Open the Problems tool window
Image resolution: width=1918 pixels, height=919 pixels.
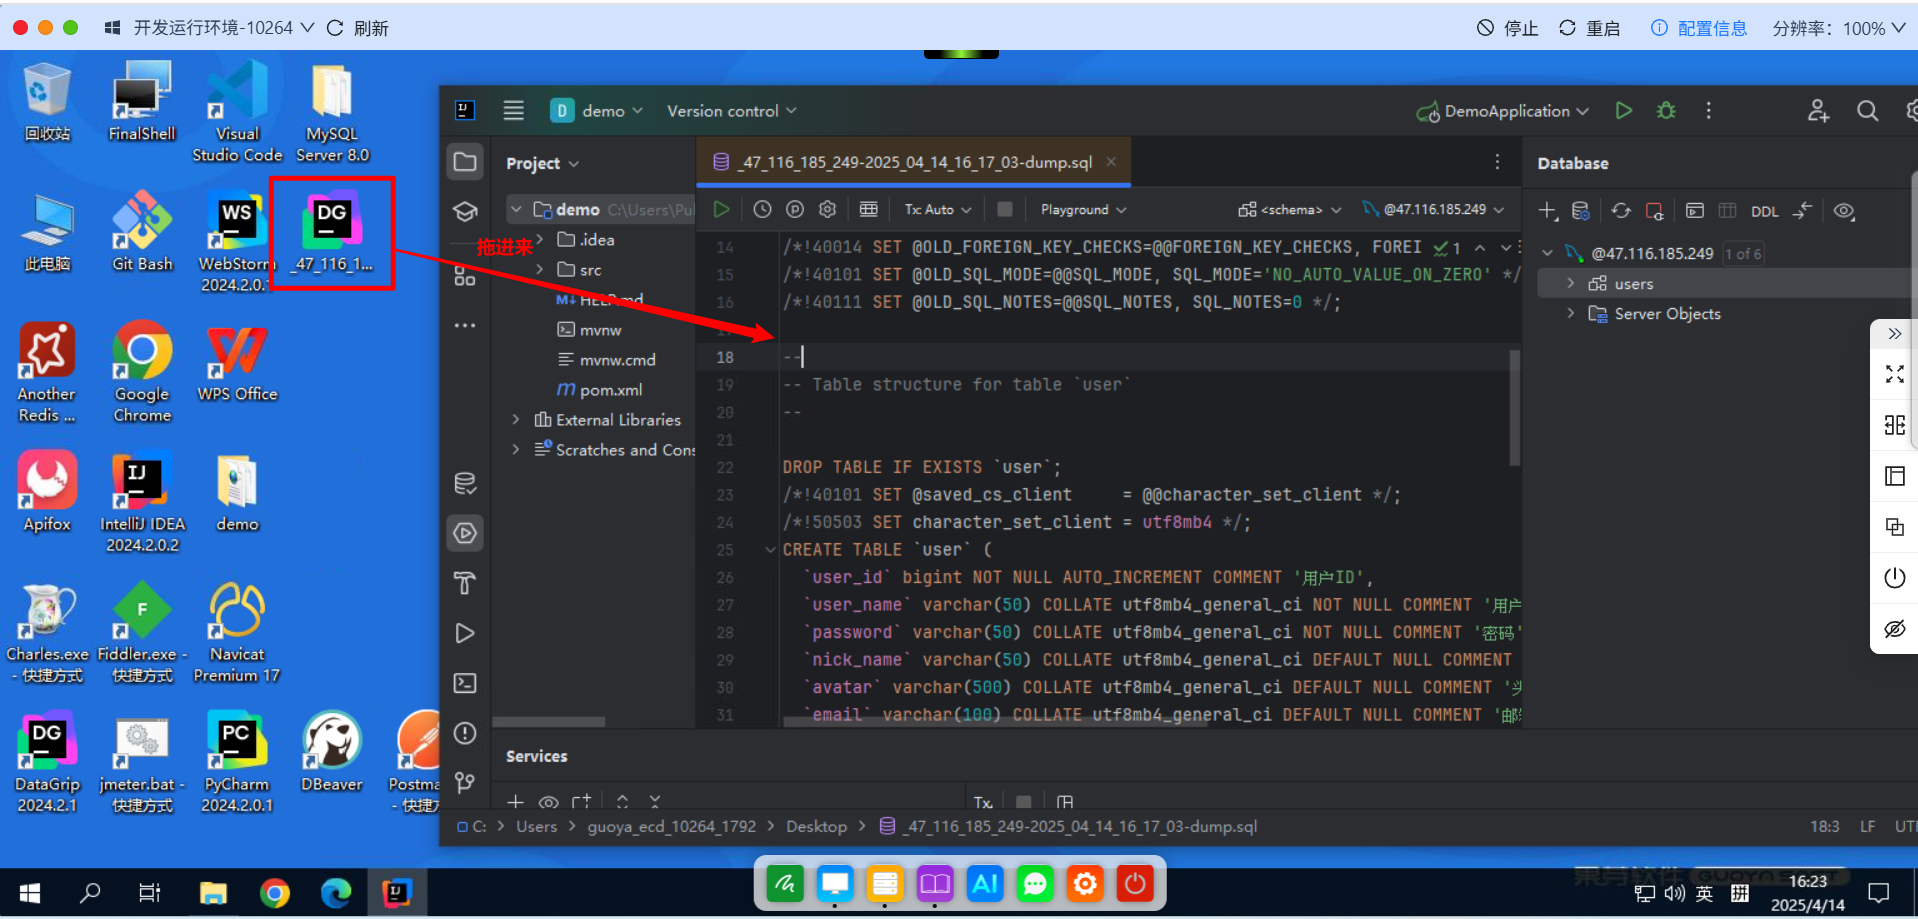[465, 733]
